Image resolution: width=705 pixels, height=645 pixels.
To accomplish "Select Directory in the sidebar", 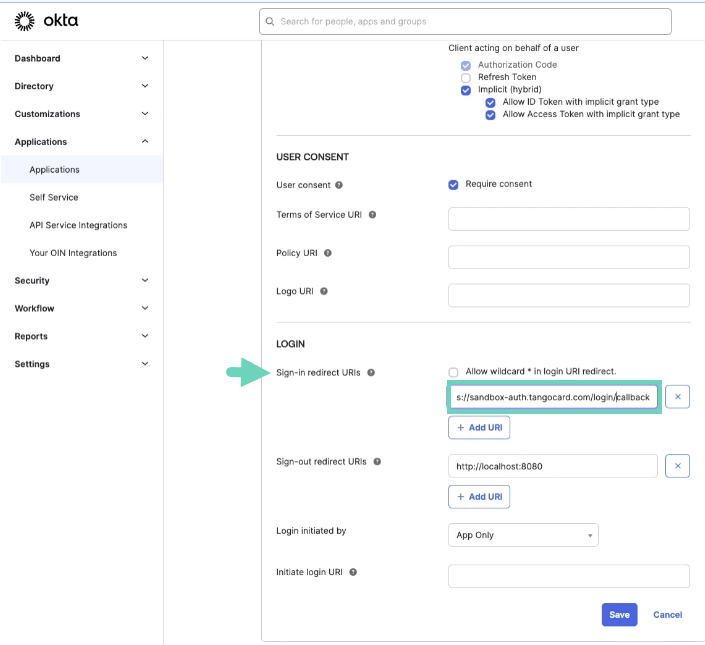I will point(34,86).
